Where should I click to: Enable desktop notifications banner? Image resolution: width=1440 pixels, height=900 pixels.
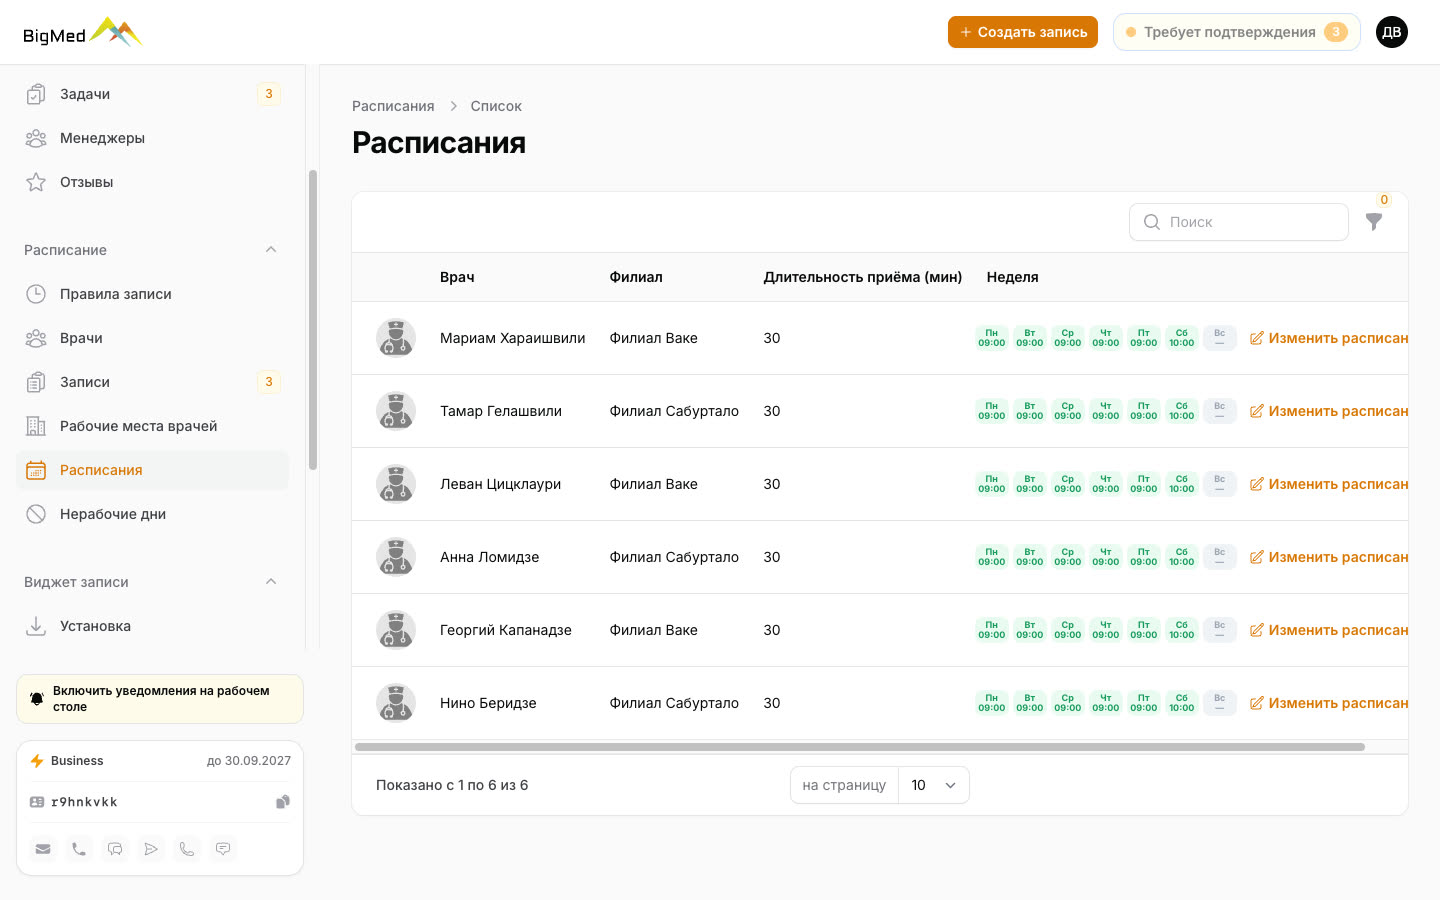point(160,699)
